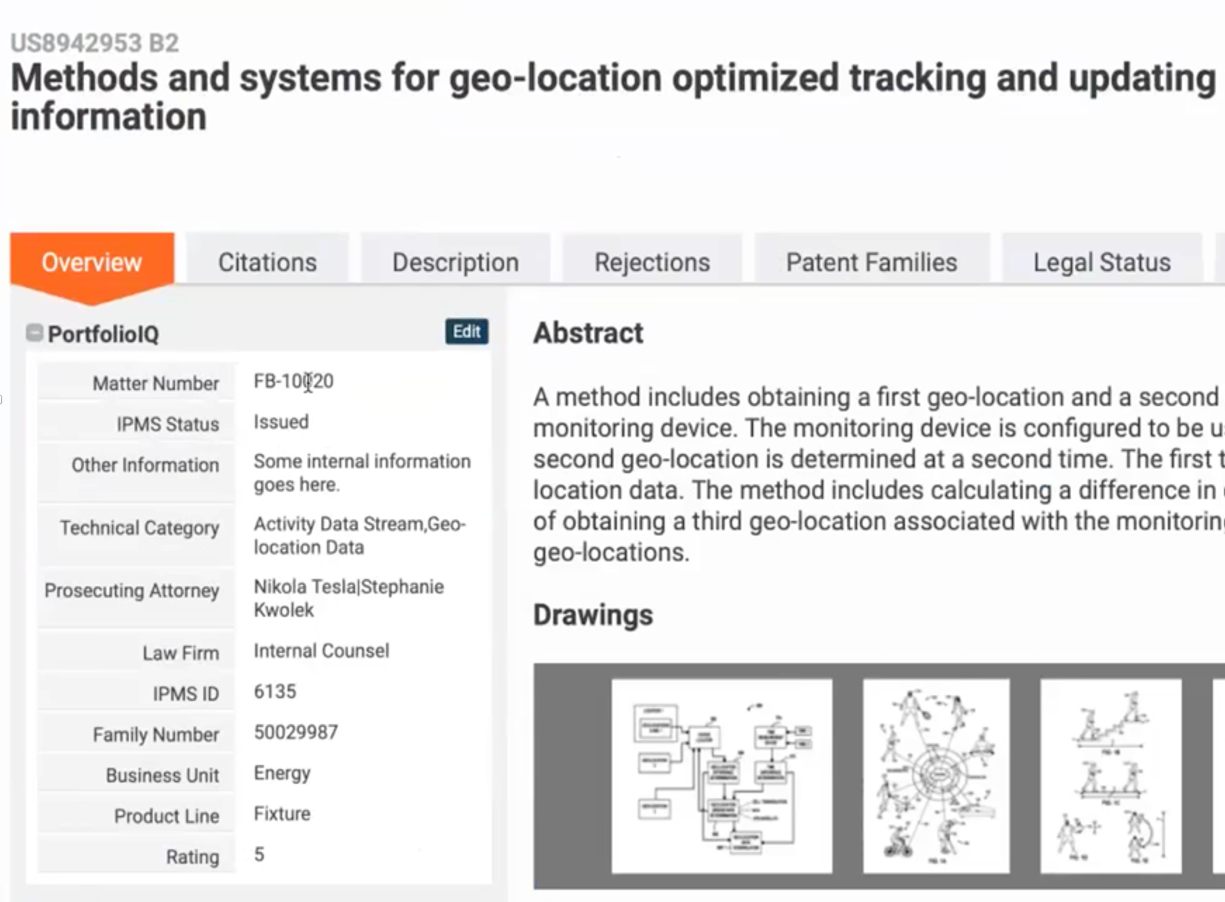Screen dimensions: 1225x902
Task: Click the Family Number value 50029987
Action: (x=296, y=732)
